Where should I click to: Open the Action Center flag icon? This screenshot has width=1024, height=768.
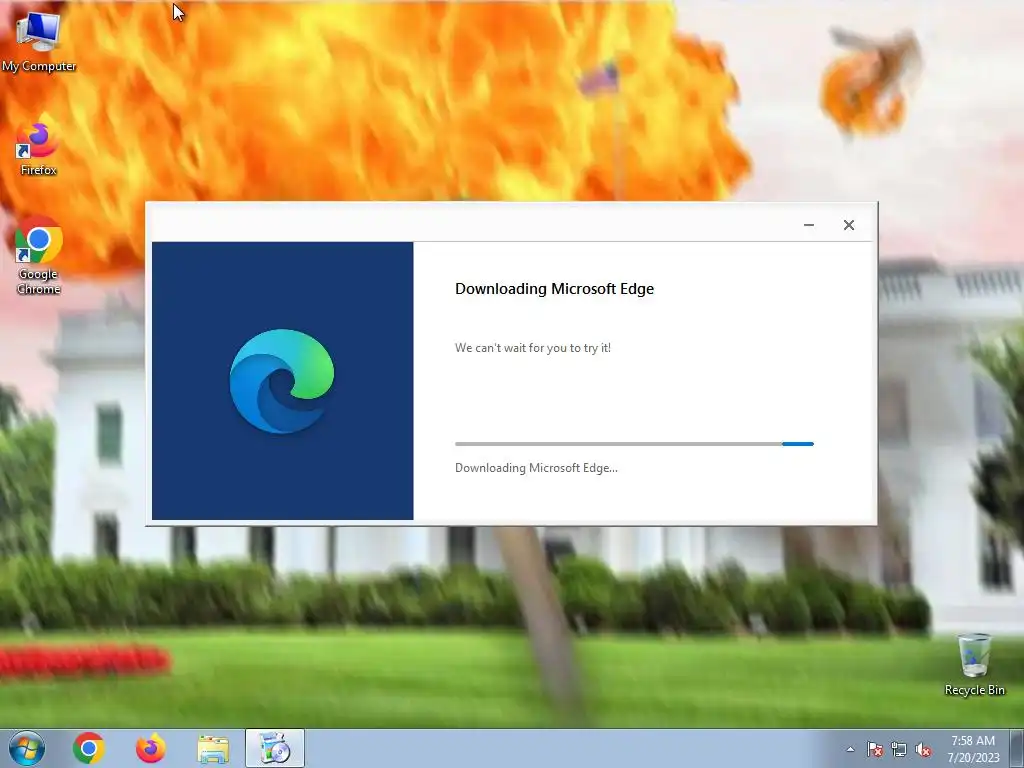[874, 749]
